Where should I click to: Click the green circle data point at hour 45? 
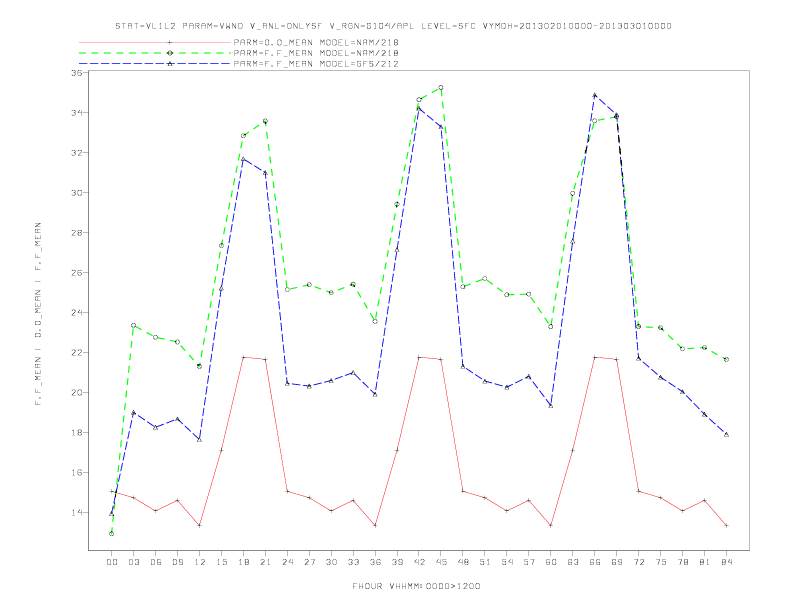(441, 87)
